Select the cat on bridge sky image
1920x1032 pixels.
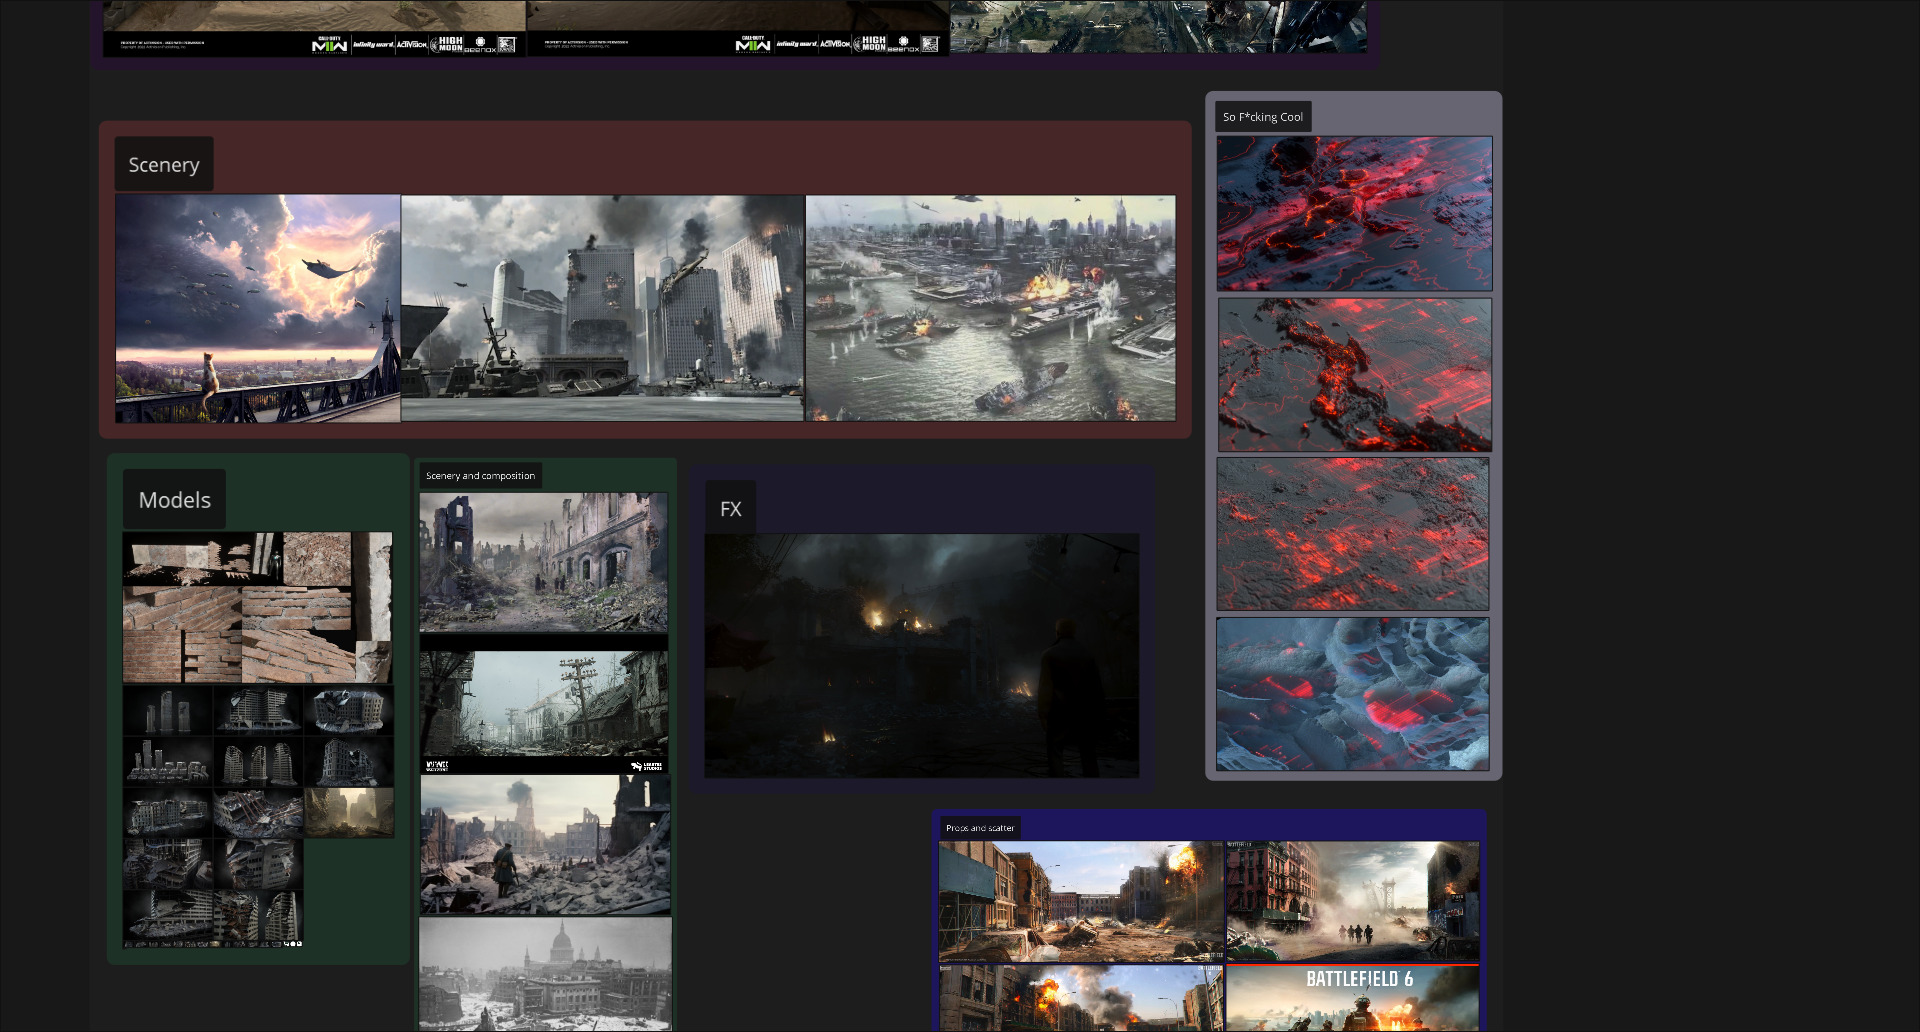258,308
